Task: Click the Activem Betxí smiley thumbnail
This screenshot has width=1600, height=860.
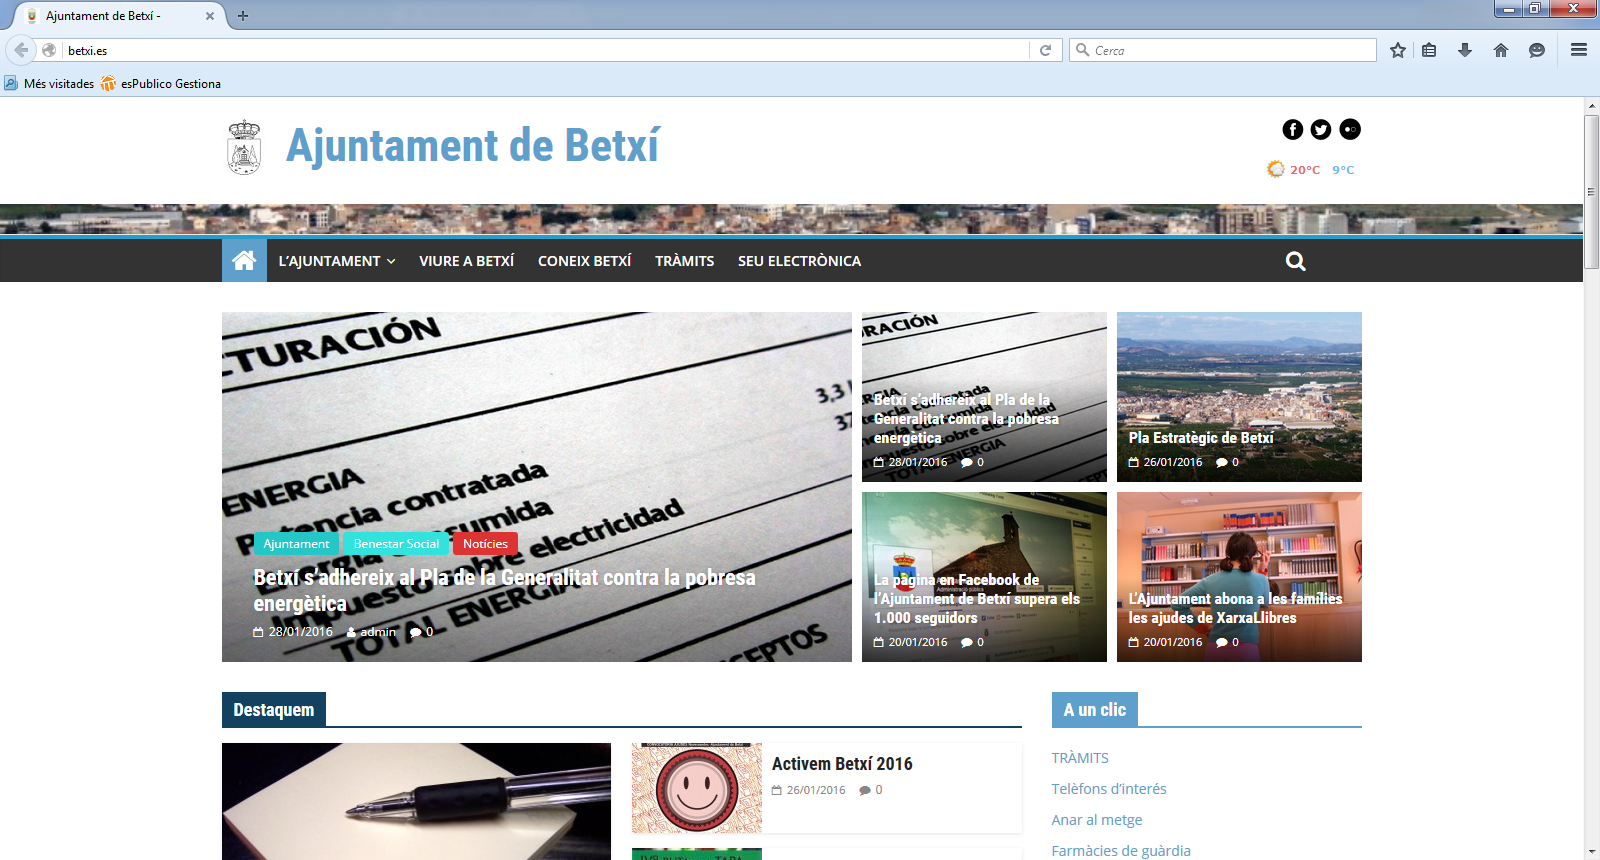Action: [x=697, y=788]
